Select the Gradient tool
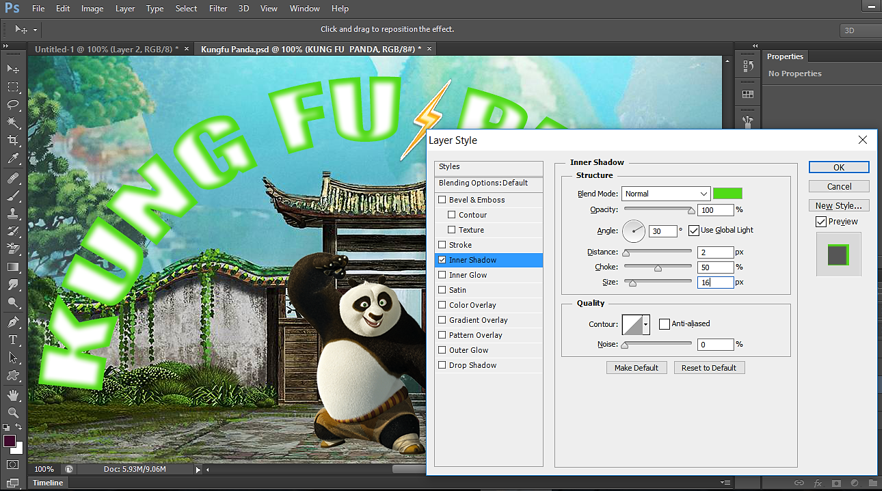The image size is (883, 493). pos(13,267)
